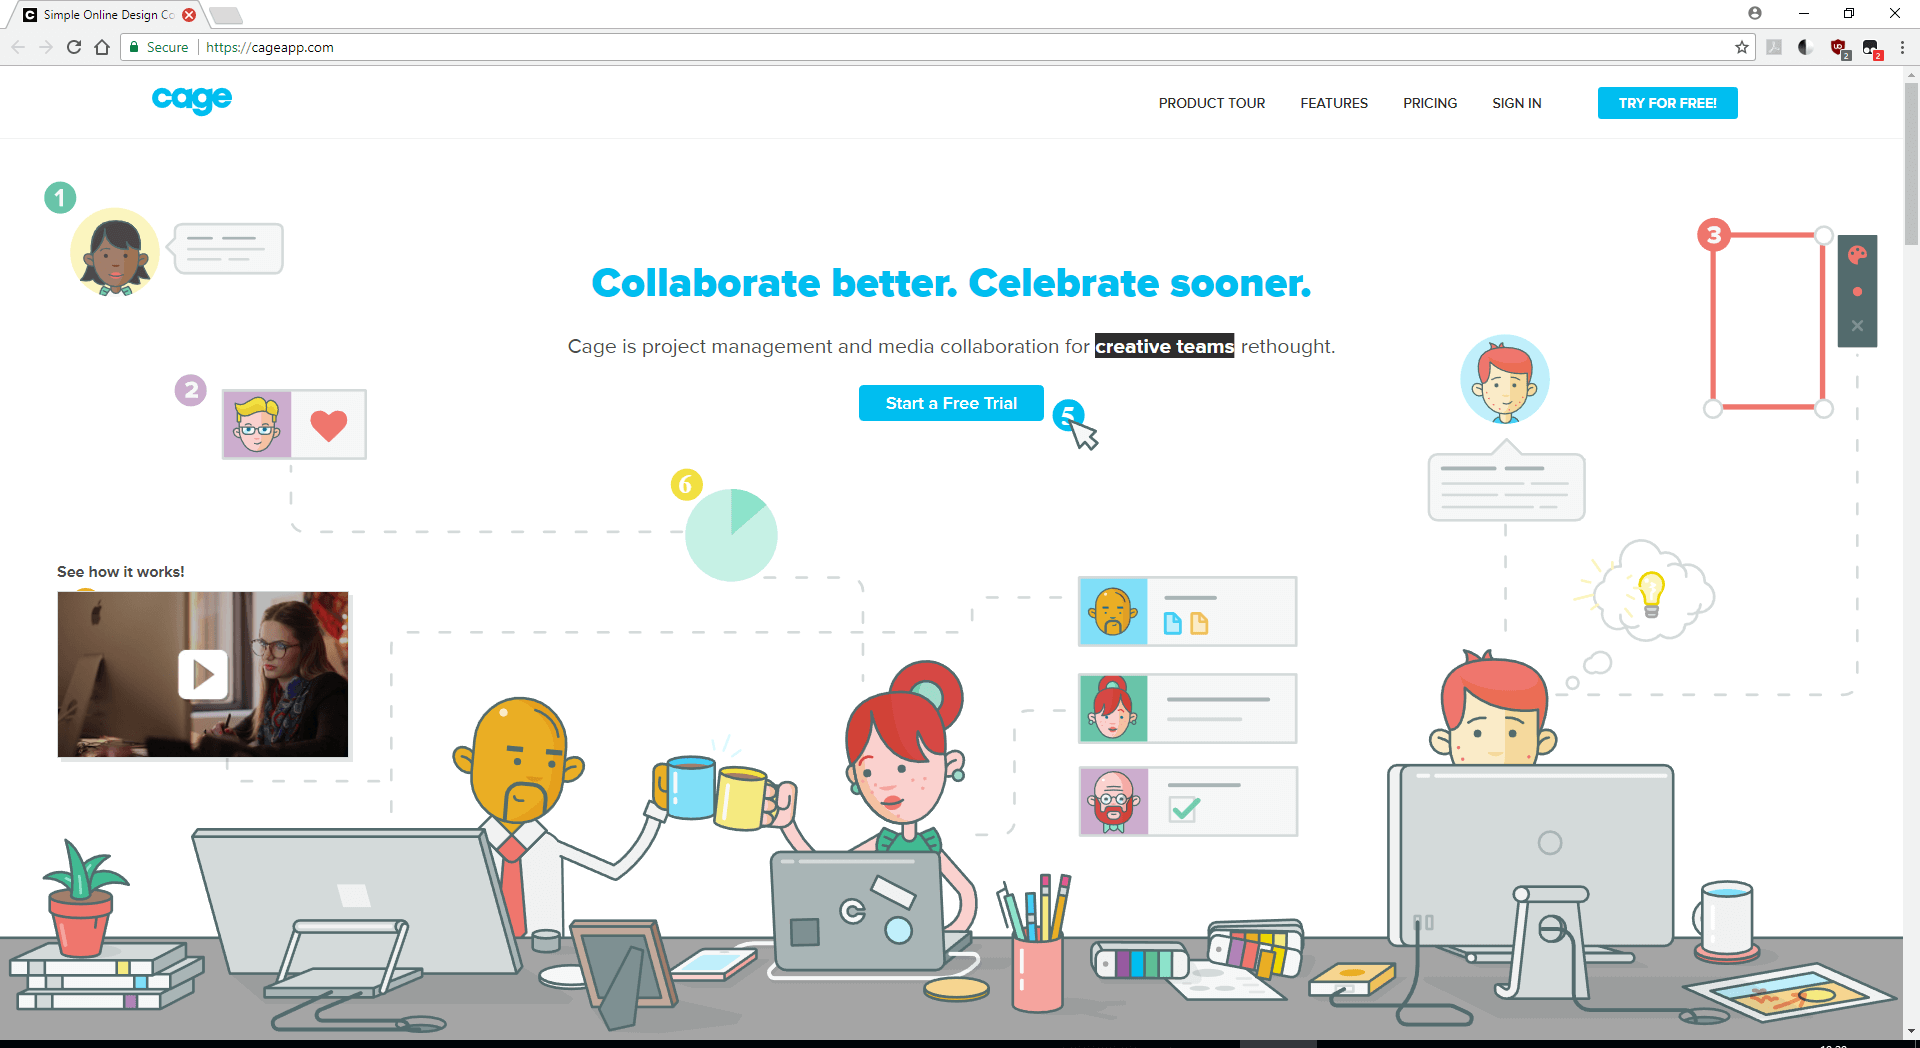Open the browser home icon

pyautogui.click(x=102, y=47)
